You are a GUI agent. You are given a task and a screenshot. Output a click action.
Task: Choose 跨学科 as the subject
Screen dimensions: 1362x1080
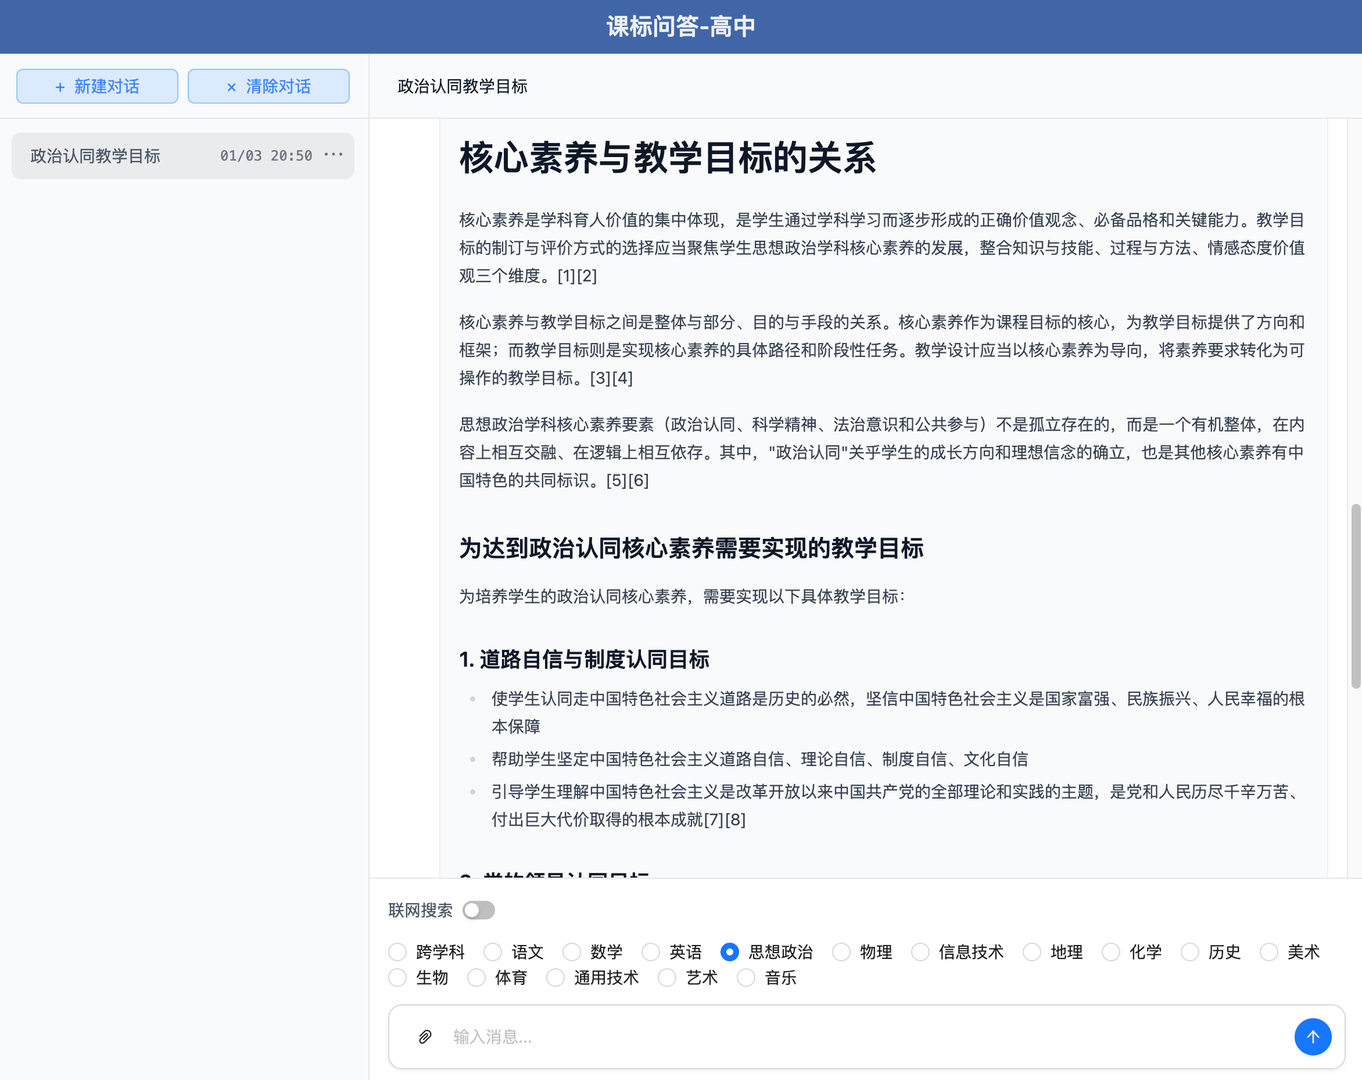click(x=397, y=952)
